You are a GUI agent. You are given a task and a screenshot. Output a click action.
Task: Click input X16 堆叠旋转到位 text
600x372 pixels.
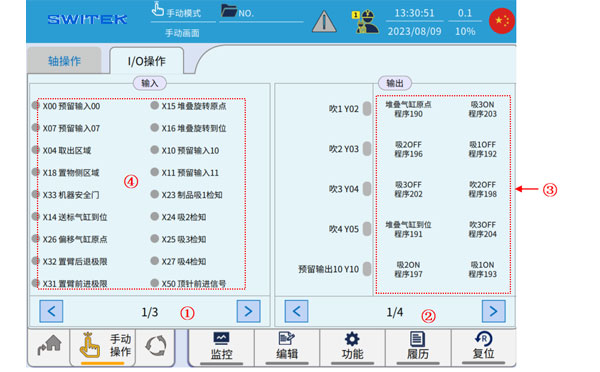pyautogui.click(x=194, y=128)
